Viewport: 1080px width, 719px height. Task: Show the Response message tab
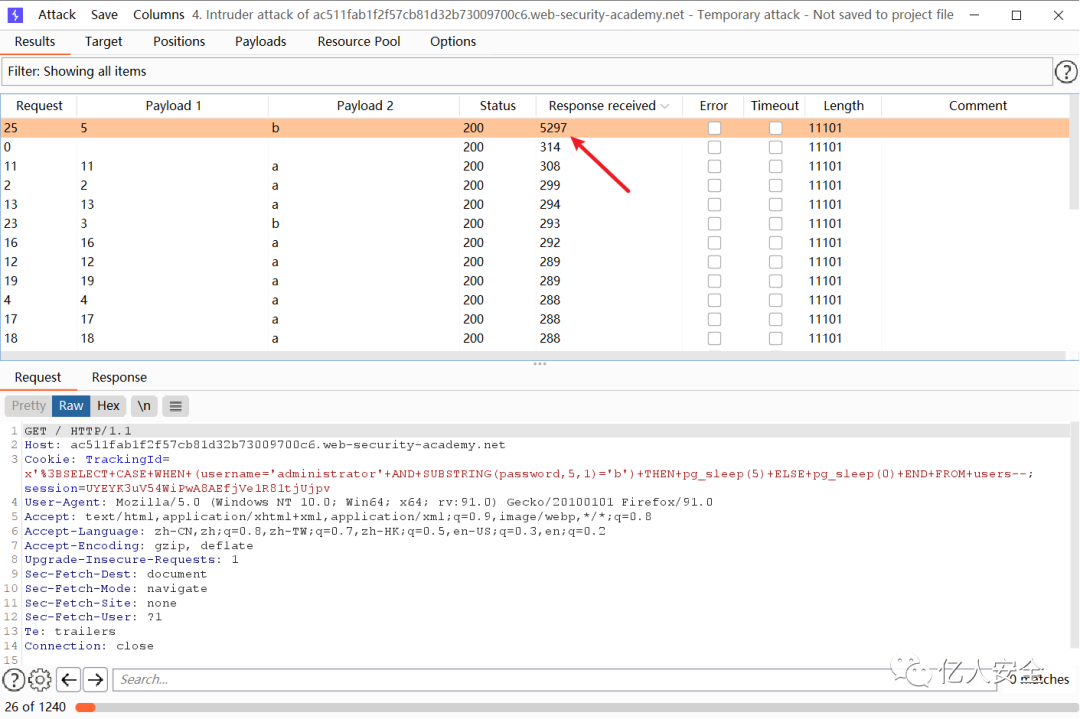click(118, 377)
